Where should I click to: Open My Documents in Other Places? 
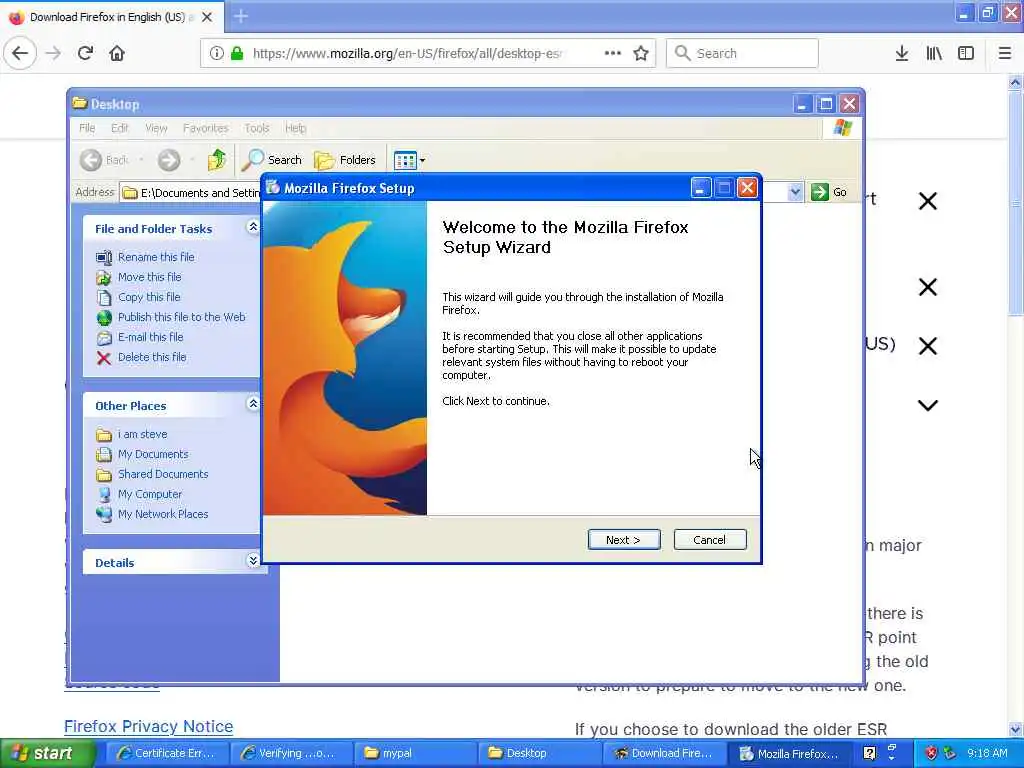click(x=153, y=454)
